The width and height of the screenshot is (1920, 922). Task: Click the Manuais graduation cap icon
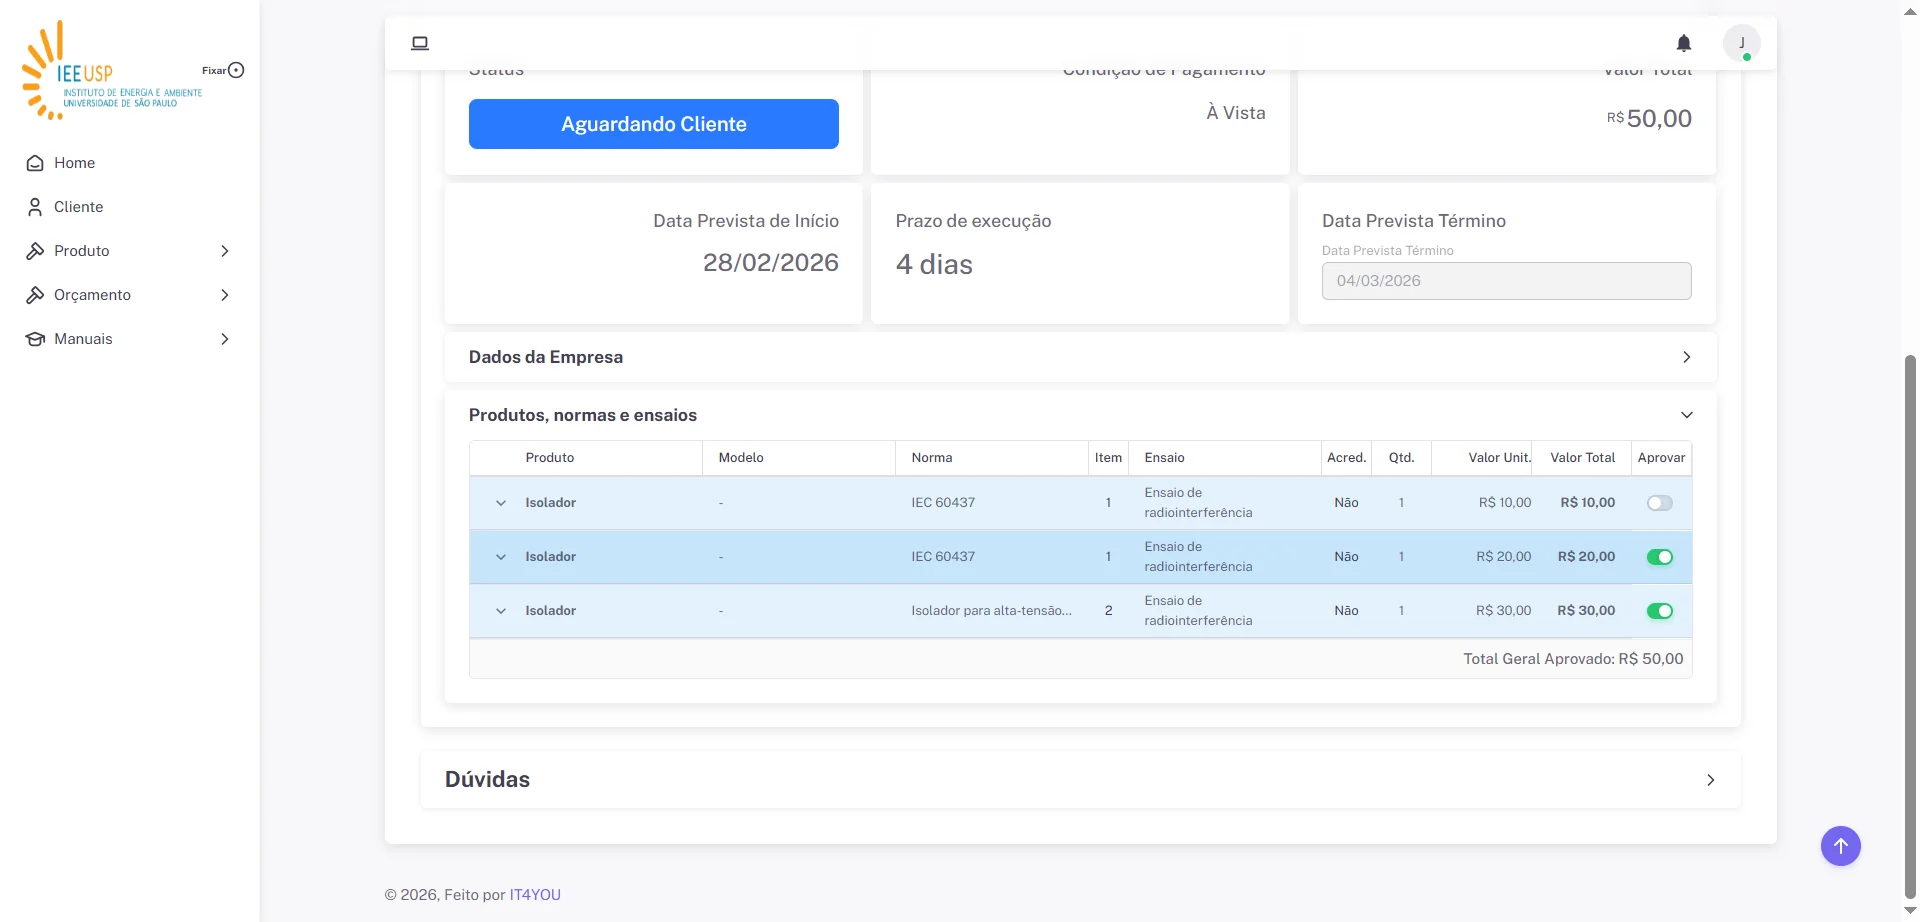[x=35, y=339]
